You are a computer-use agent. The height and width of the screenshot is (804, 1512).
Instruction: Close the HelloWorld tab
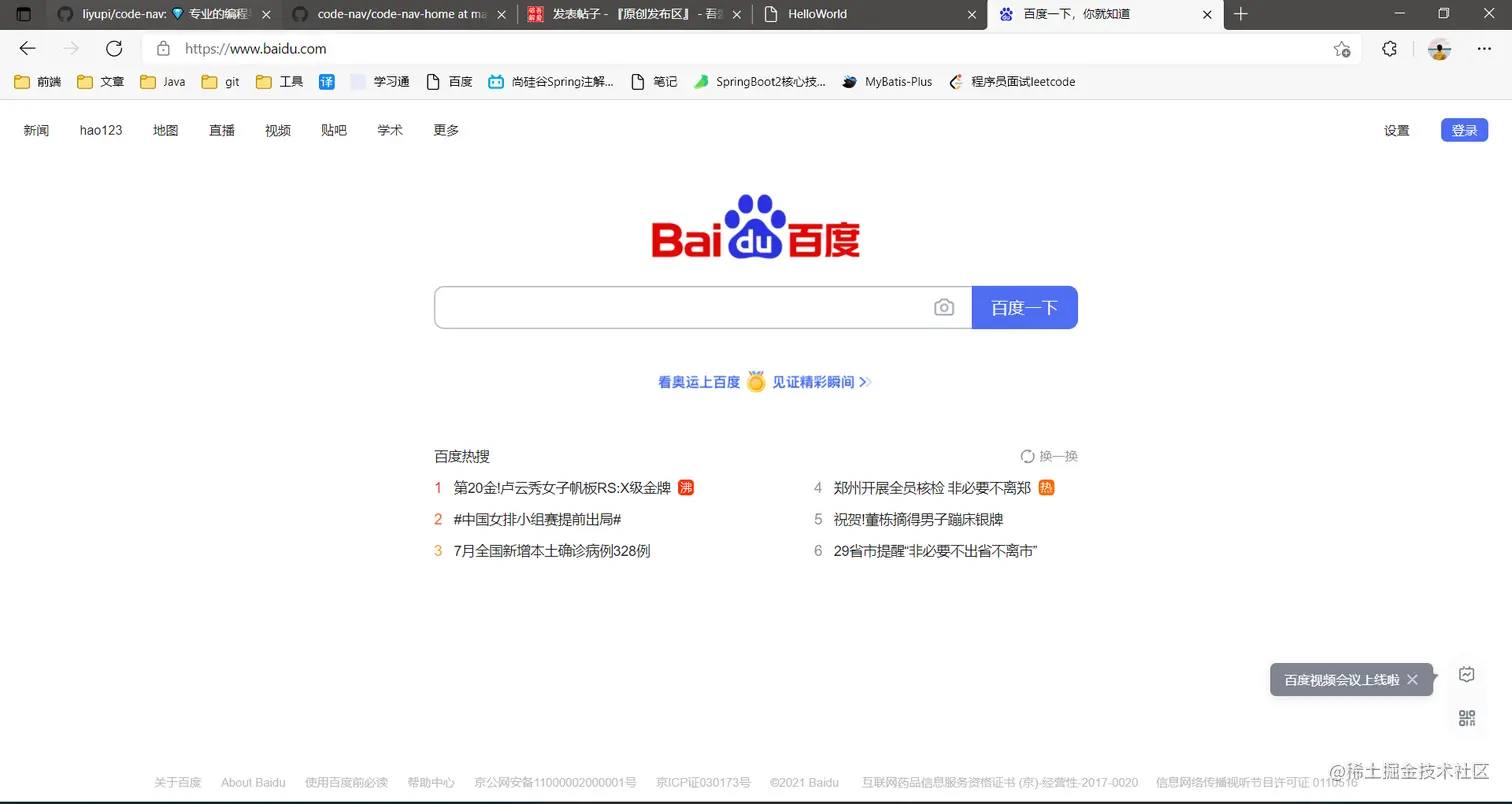coord(971,14)
